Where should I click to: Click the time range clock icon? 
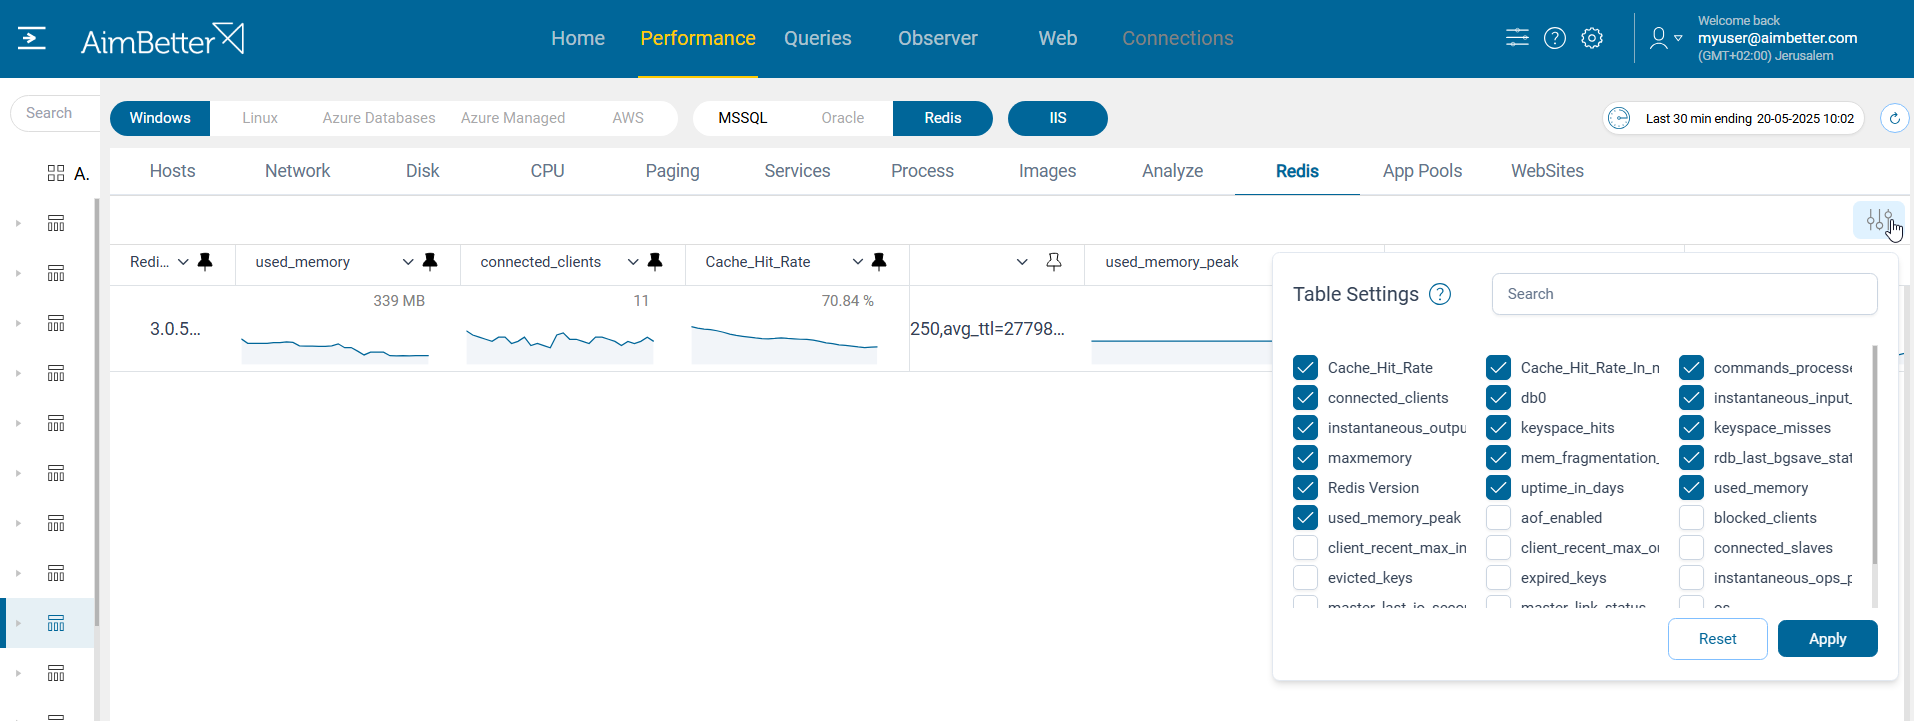[1619, 118]
